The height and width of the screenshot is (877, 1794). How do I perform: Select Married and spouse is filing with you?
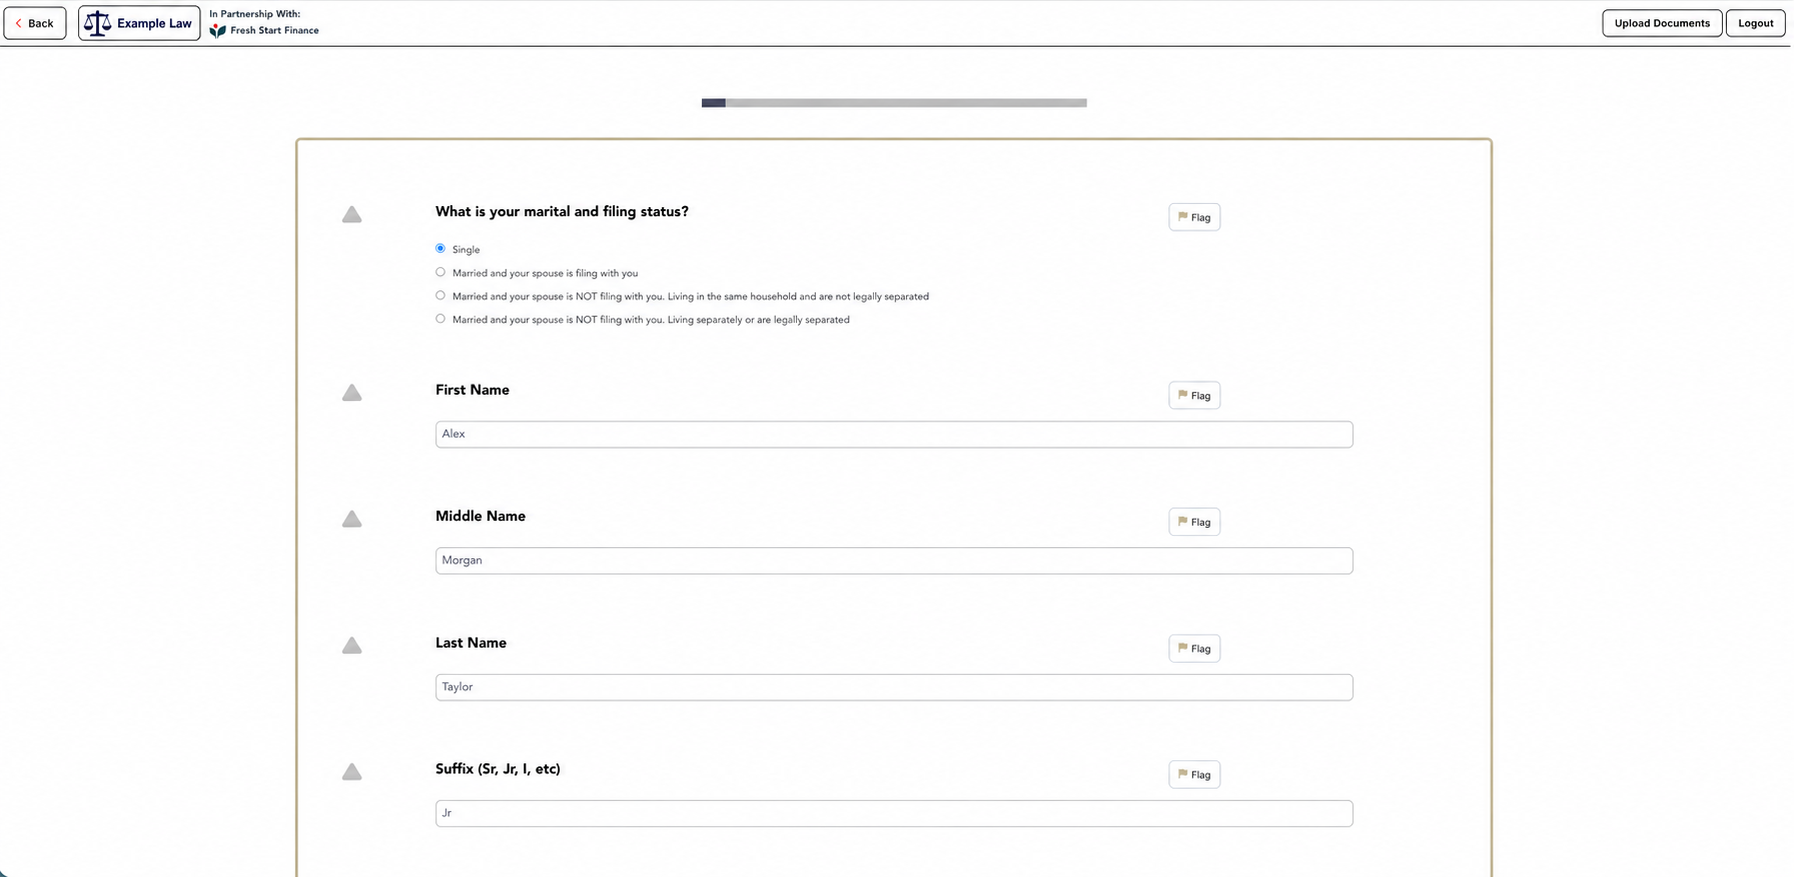click(x=440, y=272)
